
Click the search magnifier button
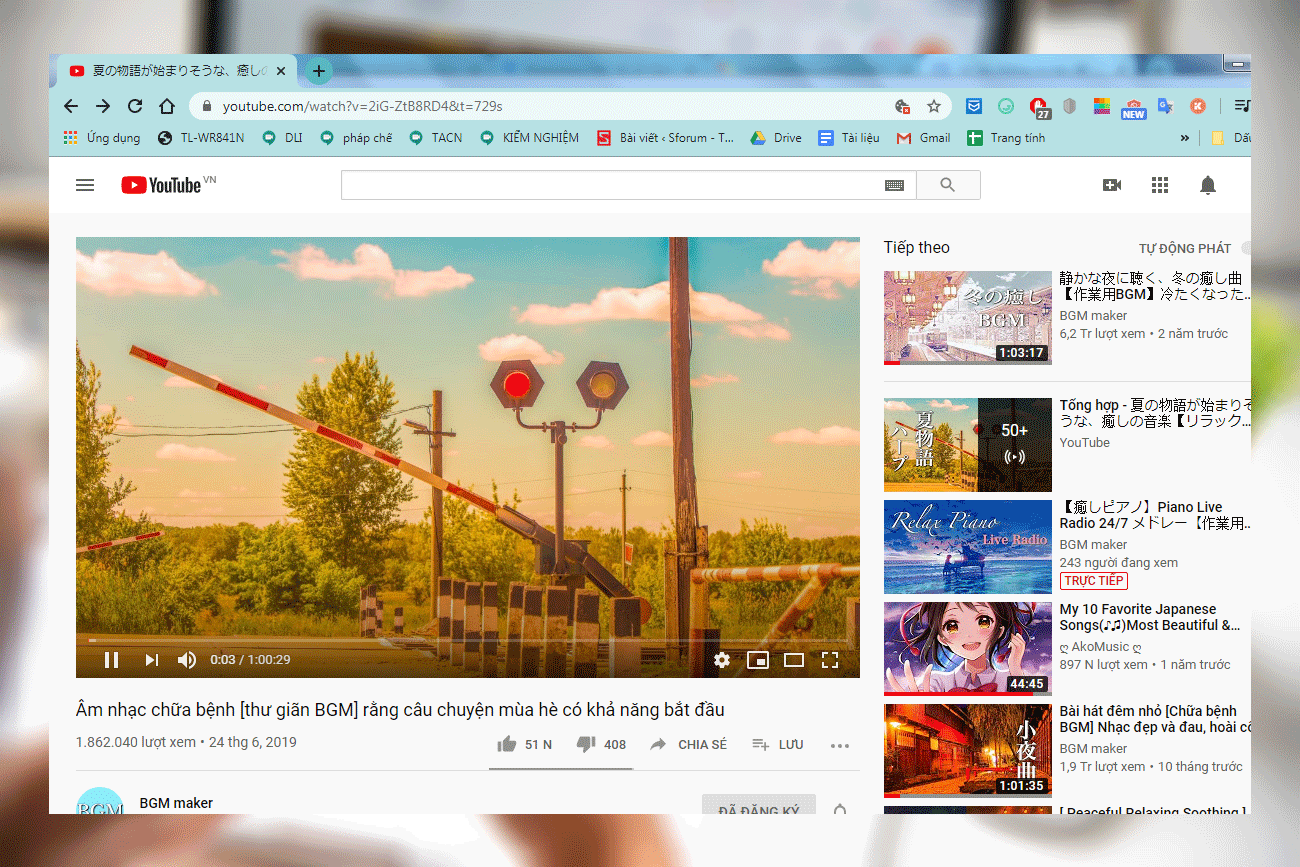pyautogui.click(x=947, y=185)
